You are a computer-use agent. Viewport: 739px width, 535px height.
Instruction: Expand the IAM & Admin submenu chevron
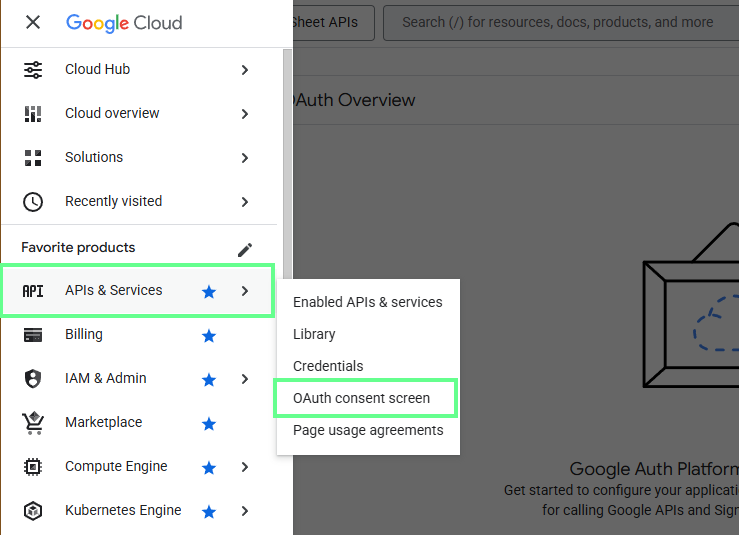click(245, 379)
